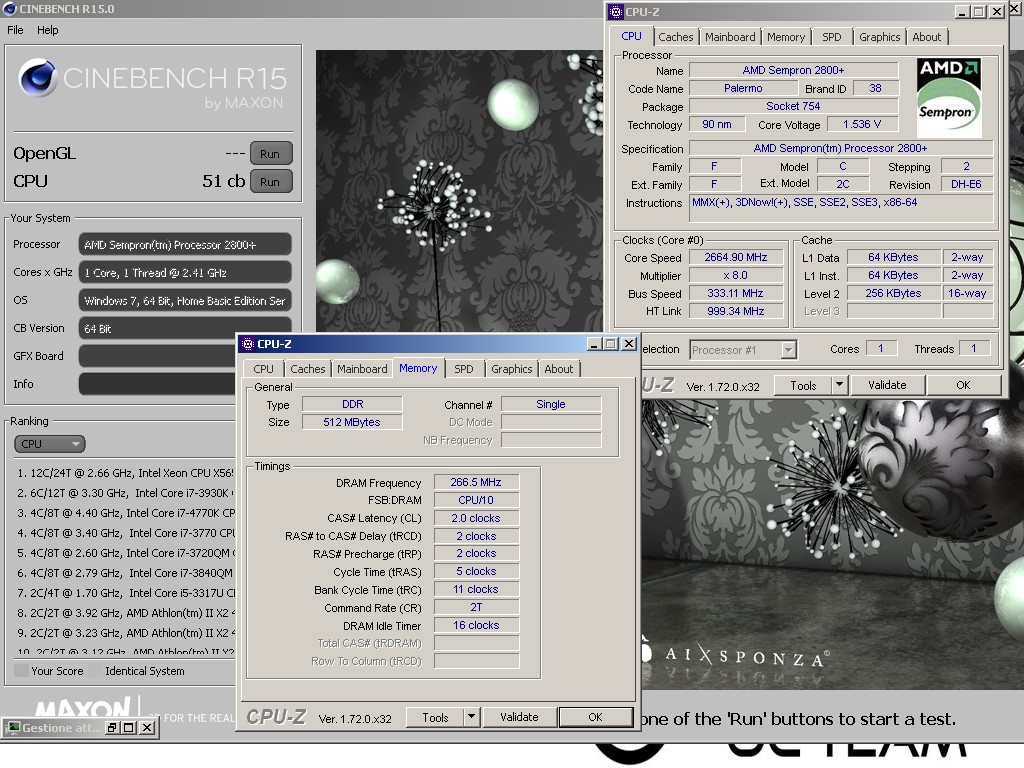Select ranking entry 3 Core i7-4770K
Screen dimensions: 1024x768
click(124, 513)
